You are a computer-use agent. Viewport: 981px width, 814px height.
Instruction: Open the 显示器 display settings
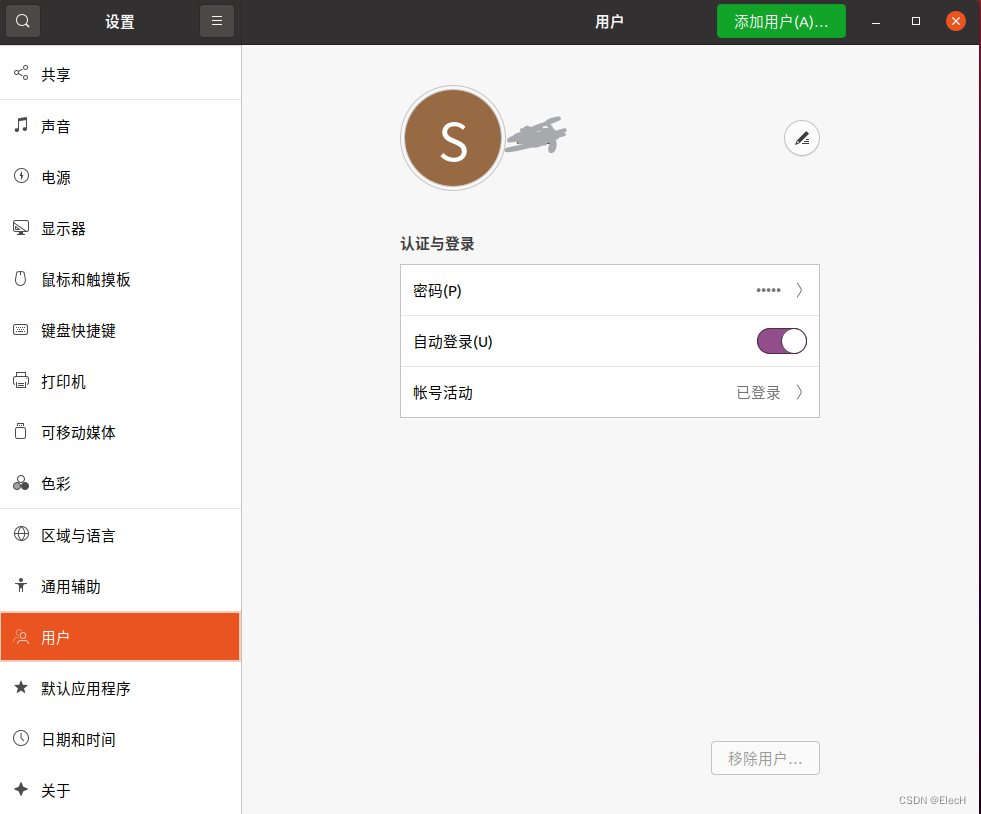click(x=63, y=229)
